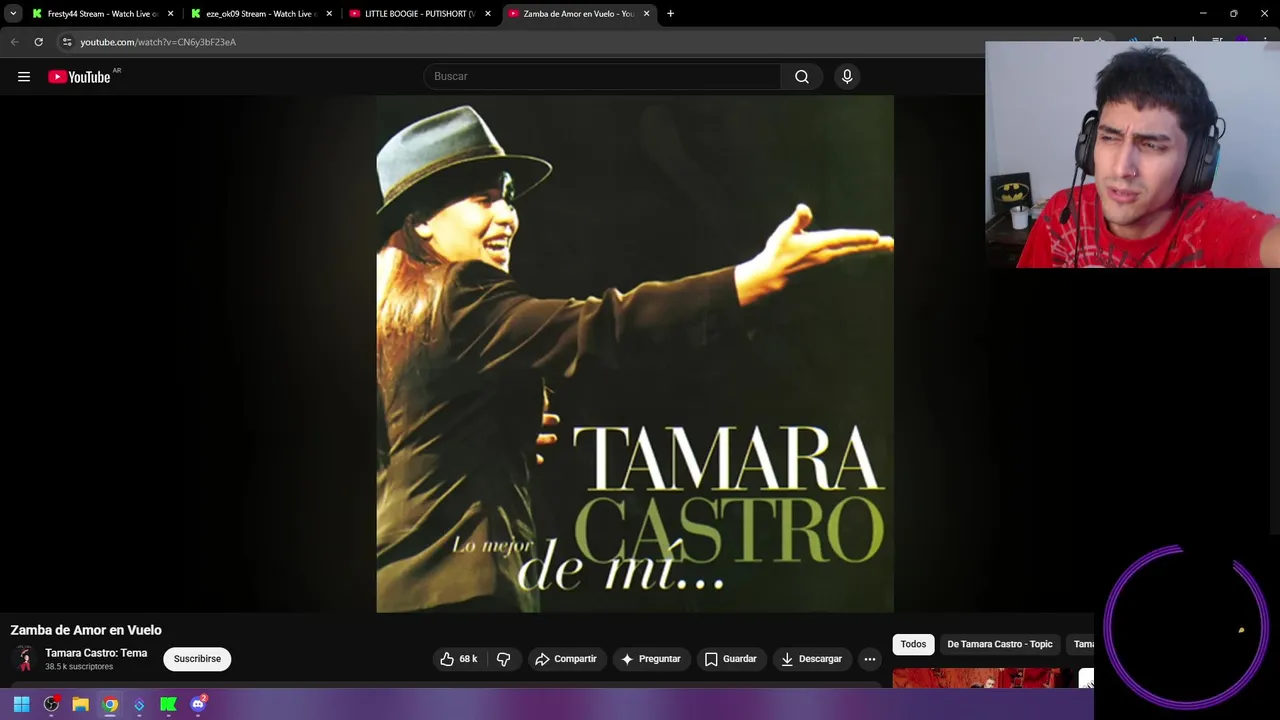The width and height of the screenshot is (1280, 720).
Task: Close the LITTLE BOOGIE tab
Action: click(x=488, y=14)
